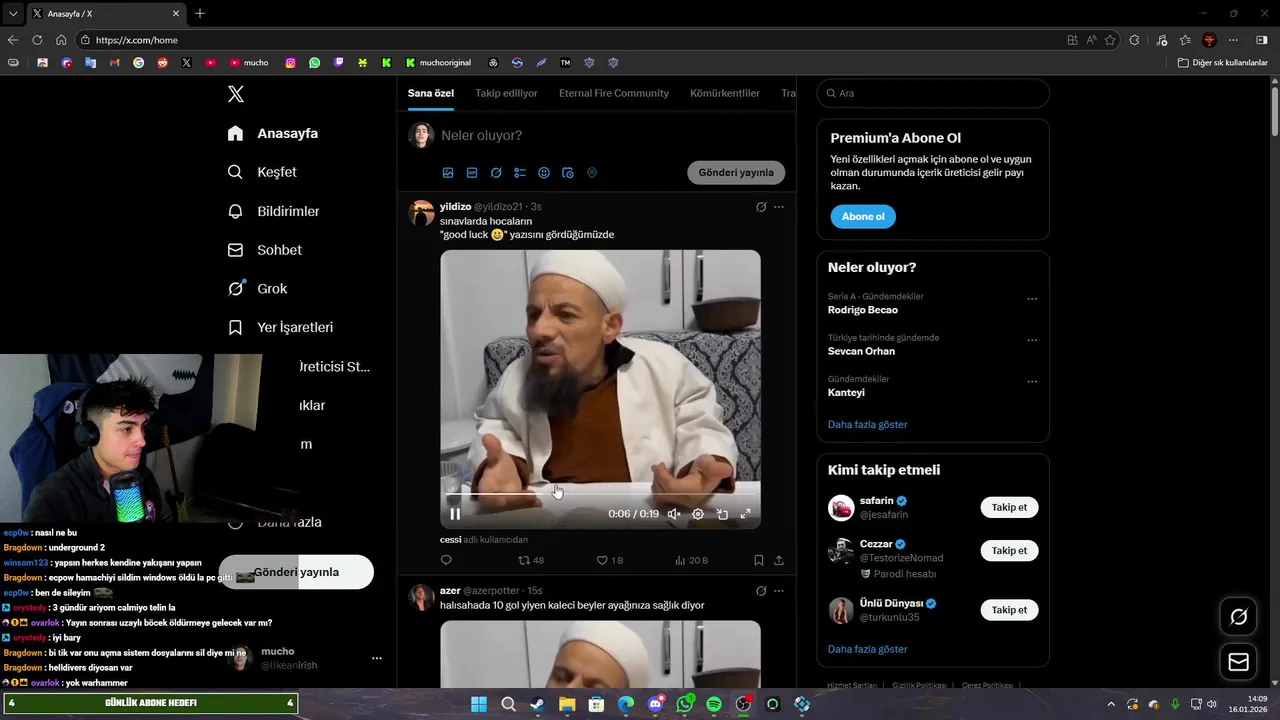This screenshot has width=1280, height=720.
Task: Schedule post via calendar icon
Action: pos(568,173)
